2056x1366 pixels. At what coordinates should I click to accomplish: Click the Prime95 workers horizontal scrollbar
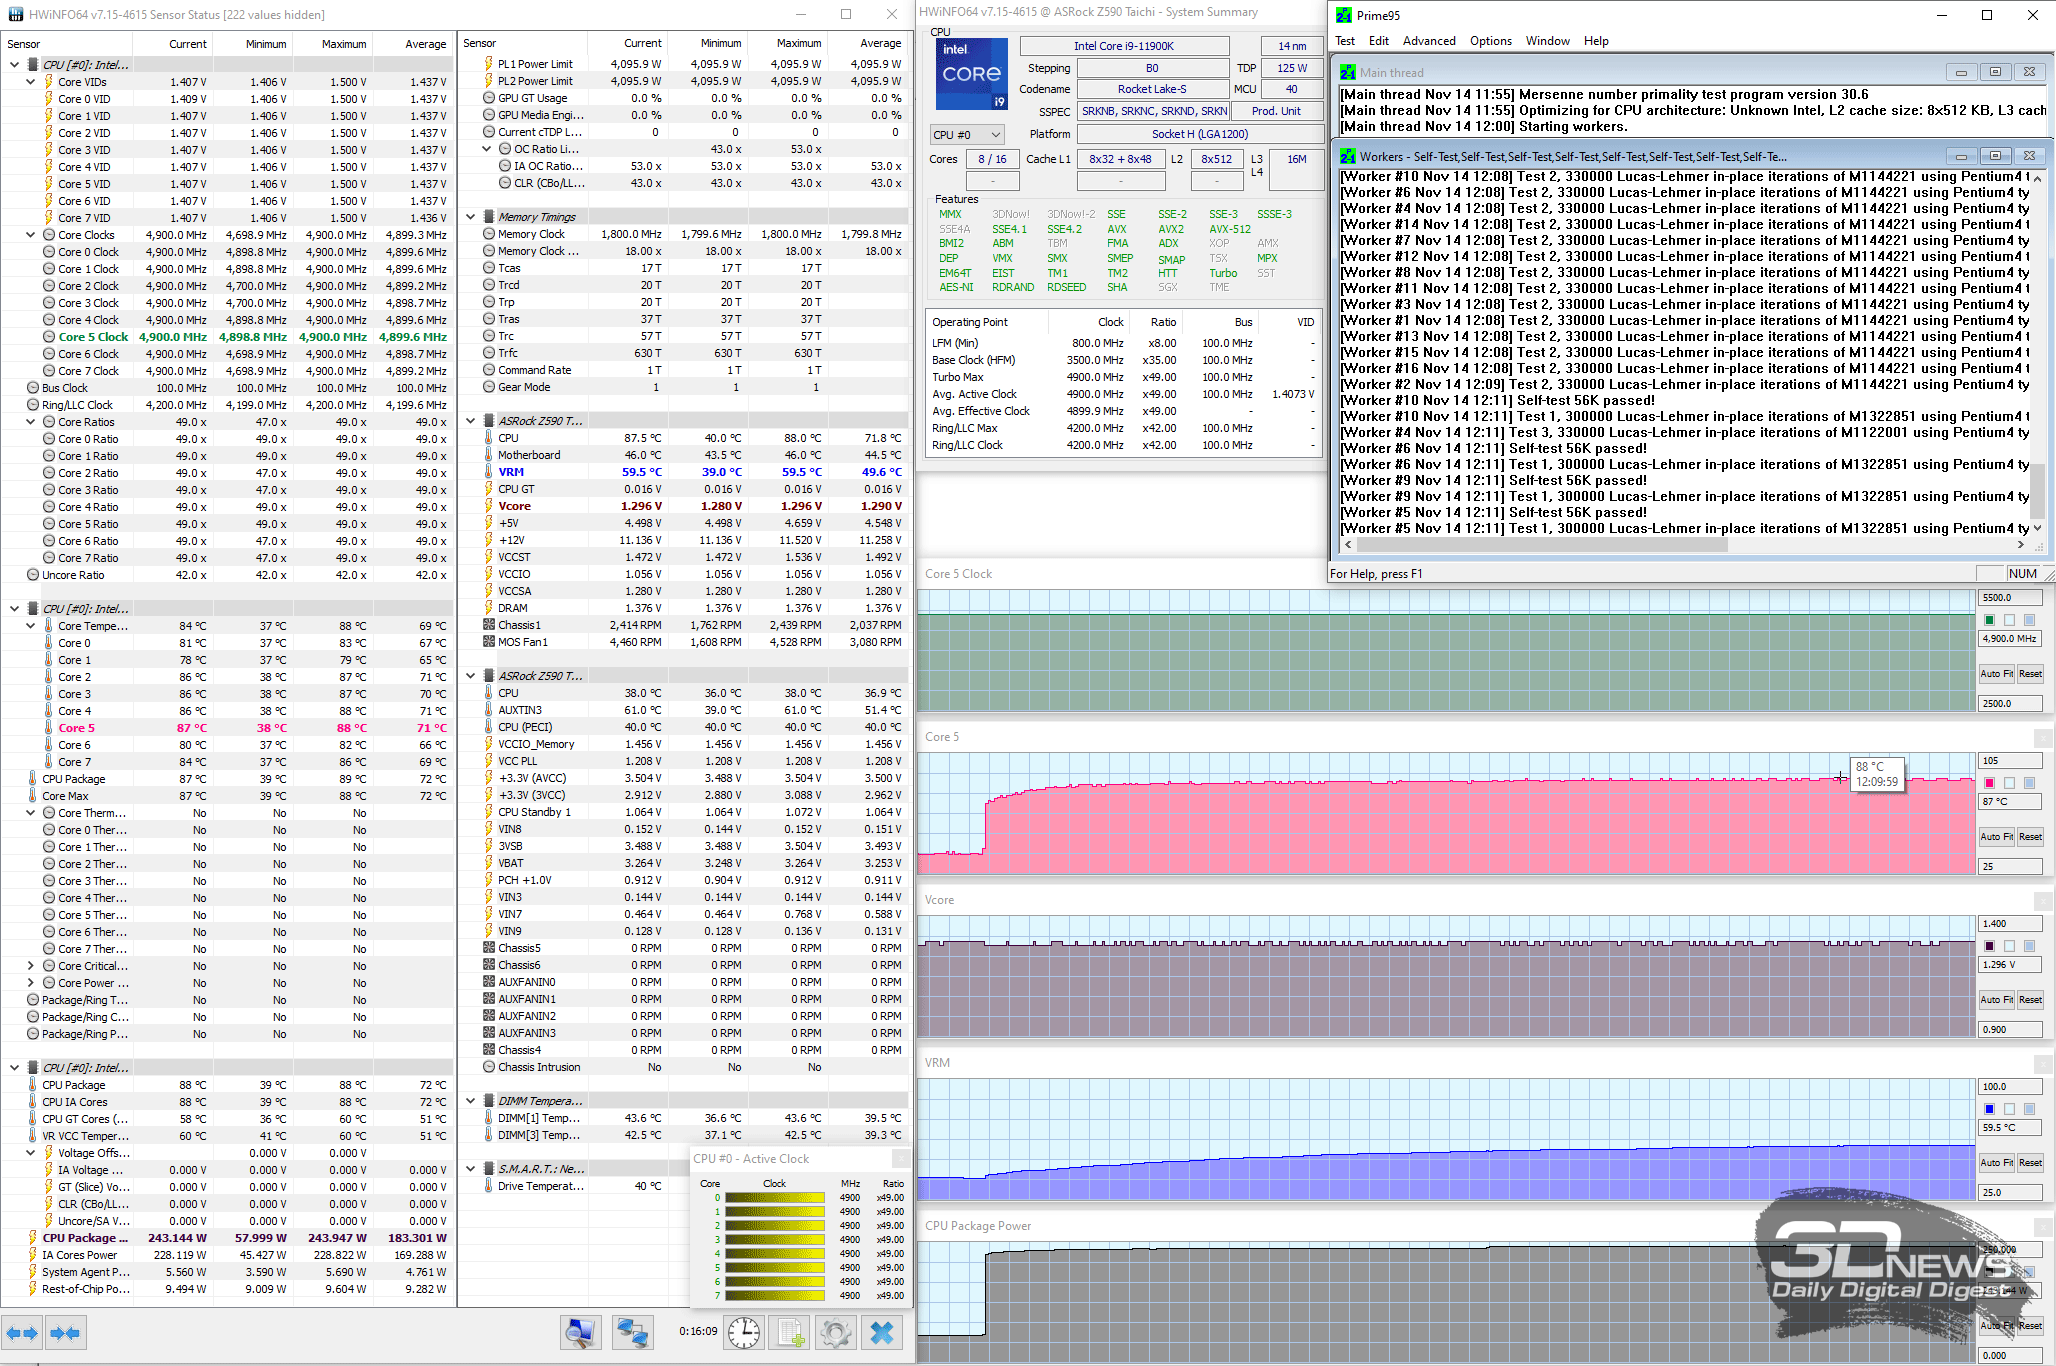[x=1540, y=545]
